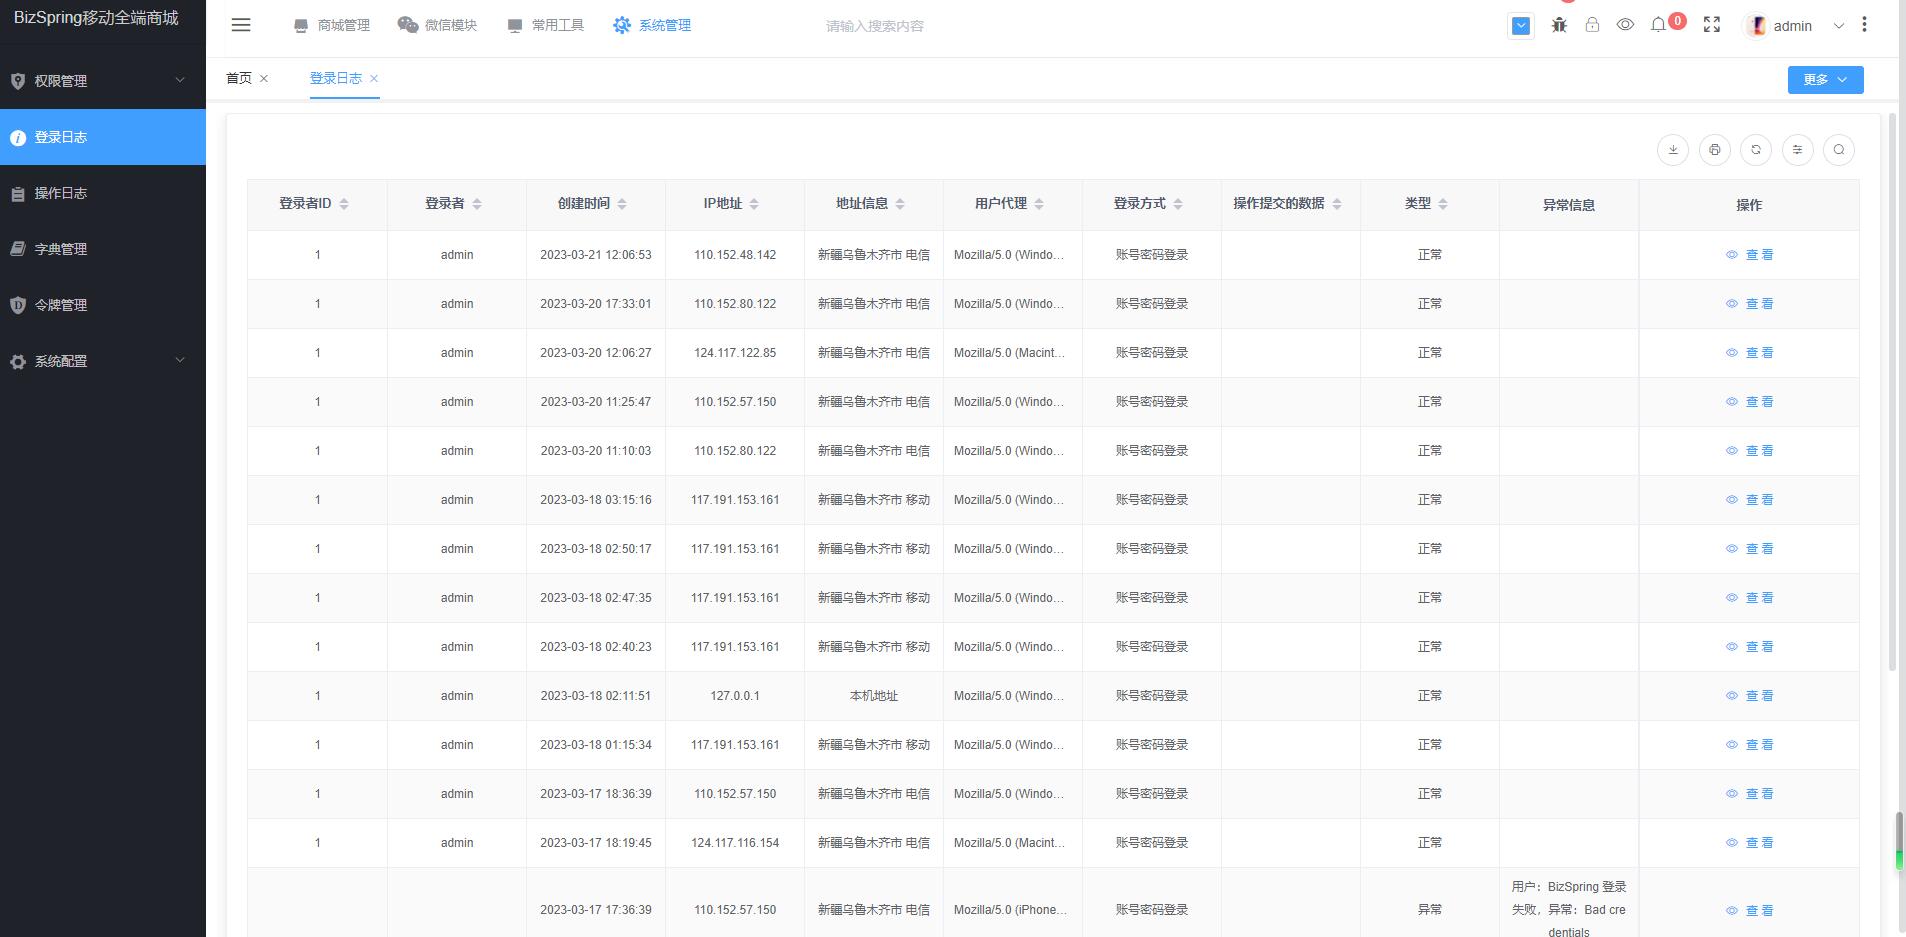Image resolution: width=1906 pixels, height=937 pixels.
Task: Click the eye theme icon in header
Action: (1625, 25)
